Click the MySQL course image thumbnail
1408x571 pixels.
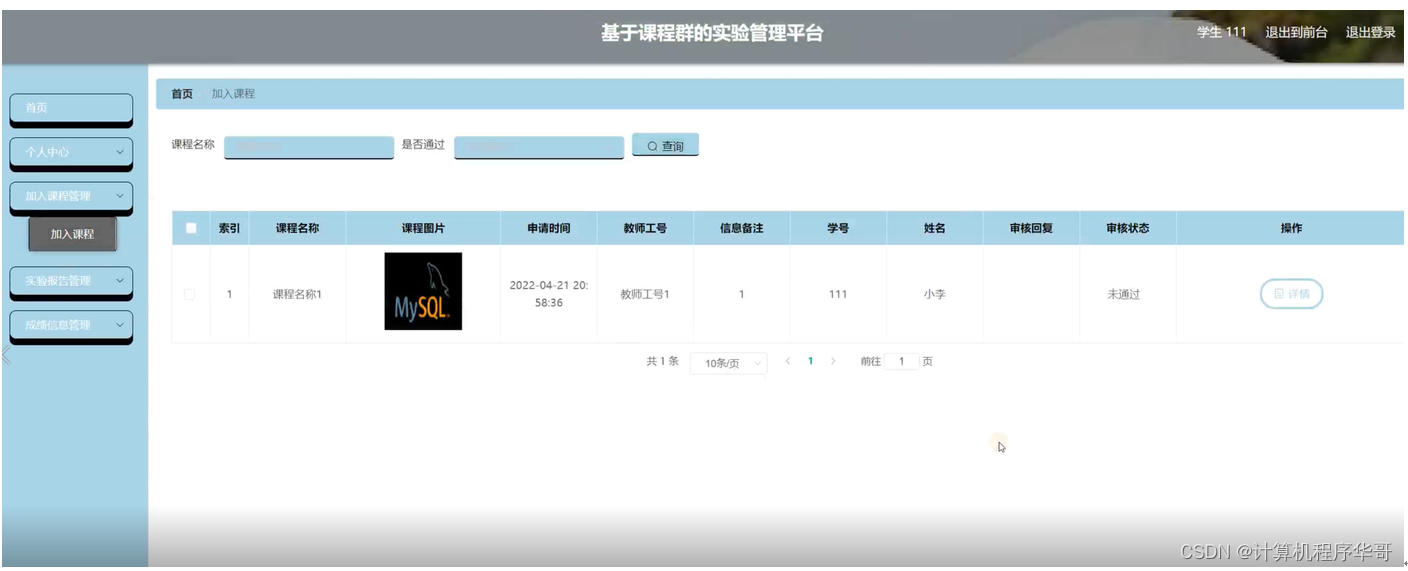423,291
